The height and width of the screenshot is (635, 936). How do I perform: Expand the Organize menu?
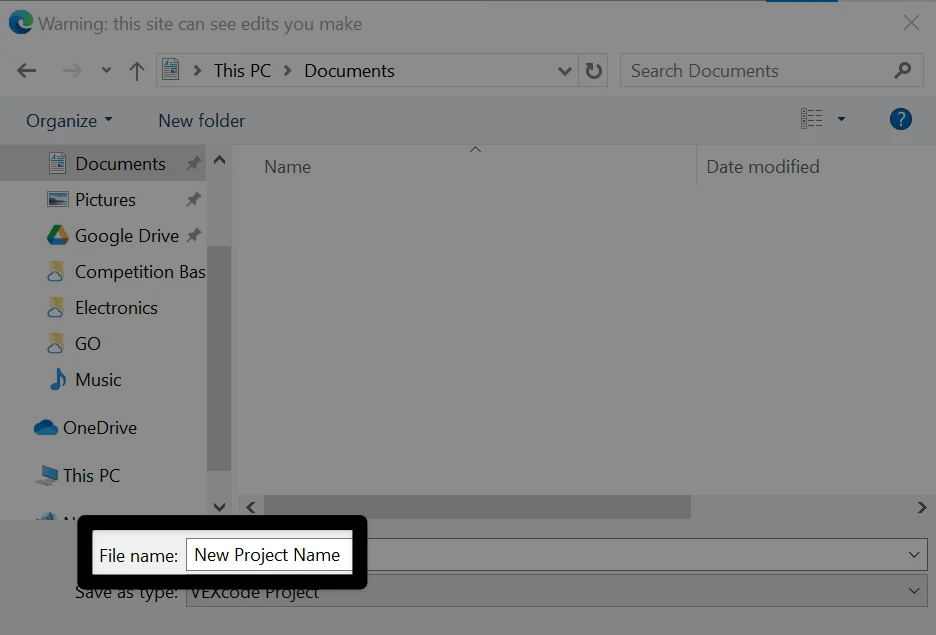pyautogui.click(x=63, y=120)
